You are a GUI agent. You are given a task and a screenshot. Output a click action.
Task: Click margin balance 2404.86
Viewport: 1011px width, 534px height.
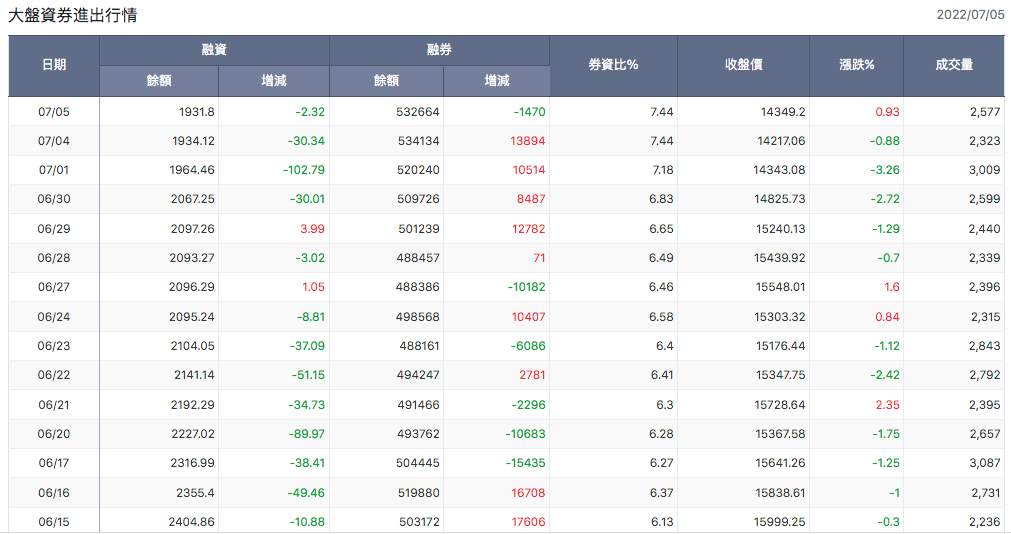191,522
